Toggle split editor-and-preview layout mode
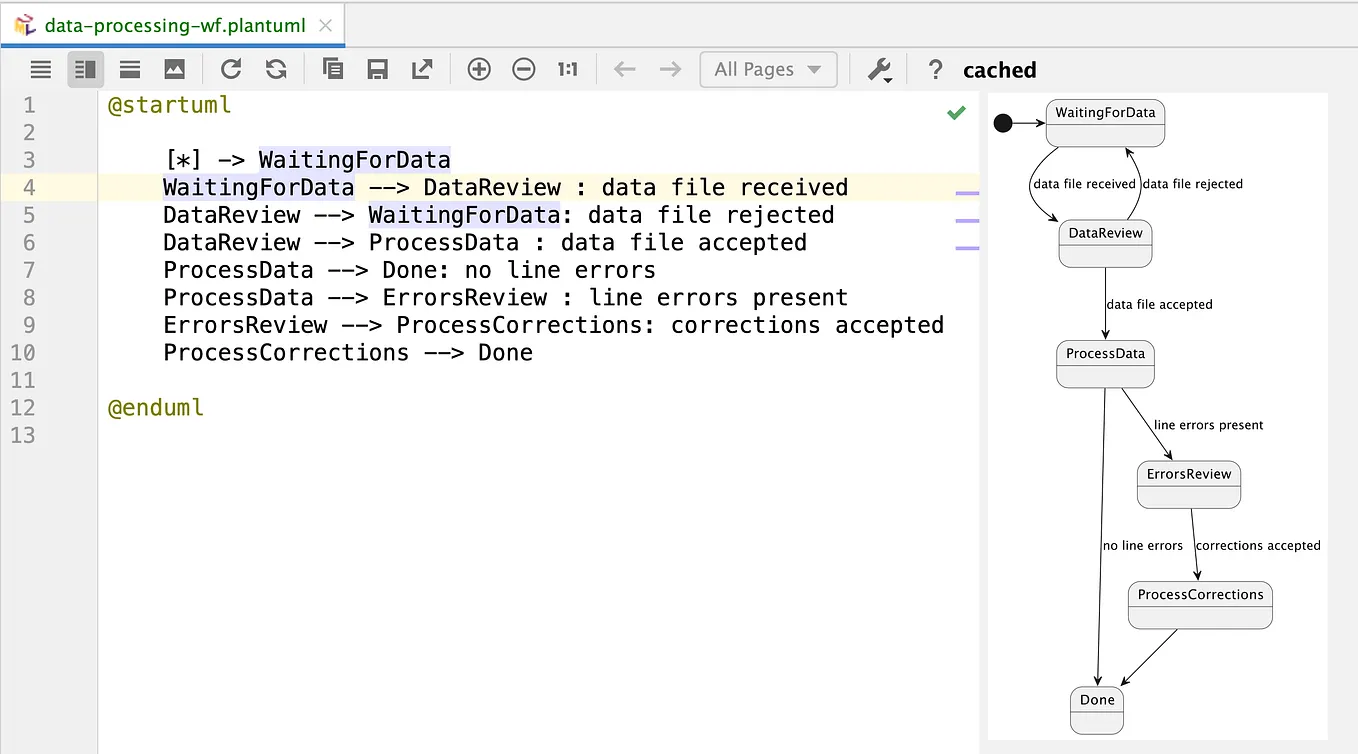Viewport: 1358px width, 754px height. point(86,69)
